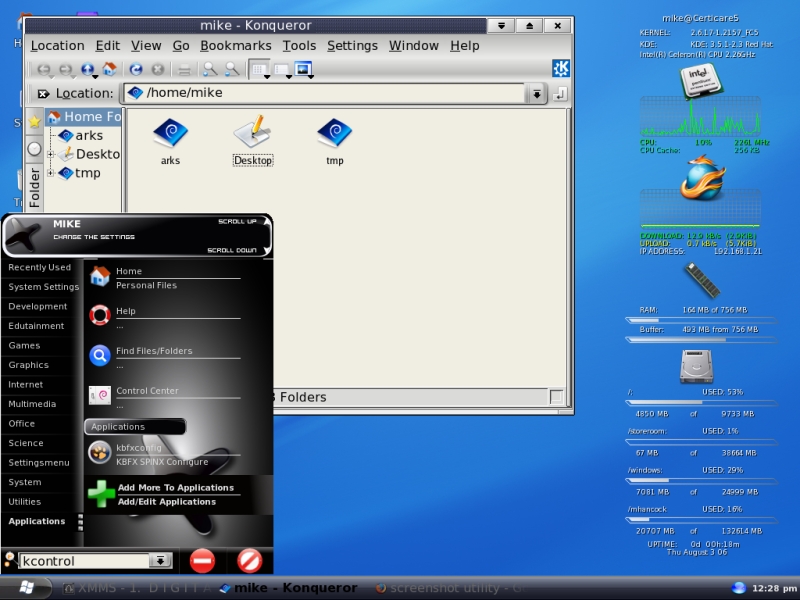Select Utilities category
This screenshot has width=800, height=600.
(x=24, y=502)
